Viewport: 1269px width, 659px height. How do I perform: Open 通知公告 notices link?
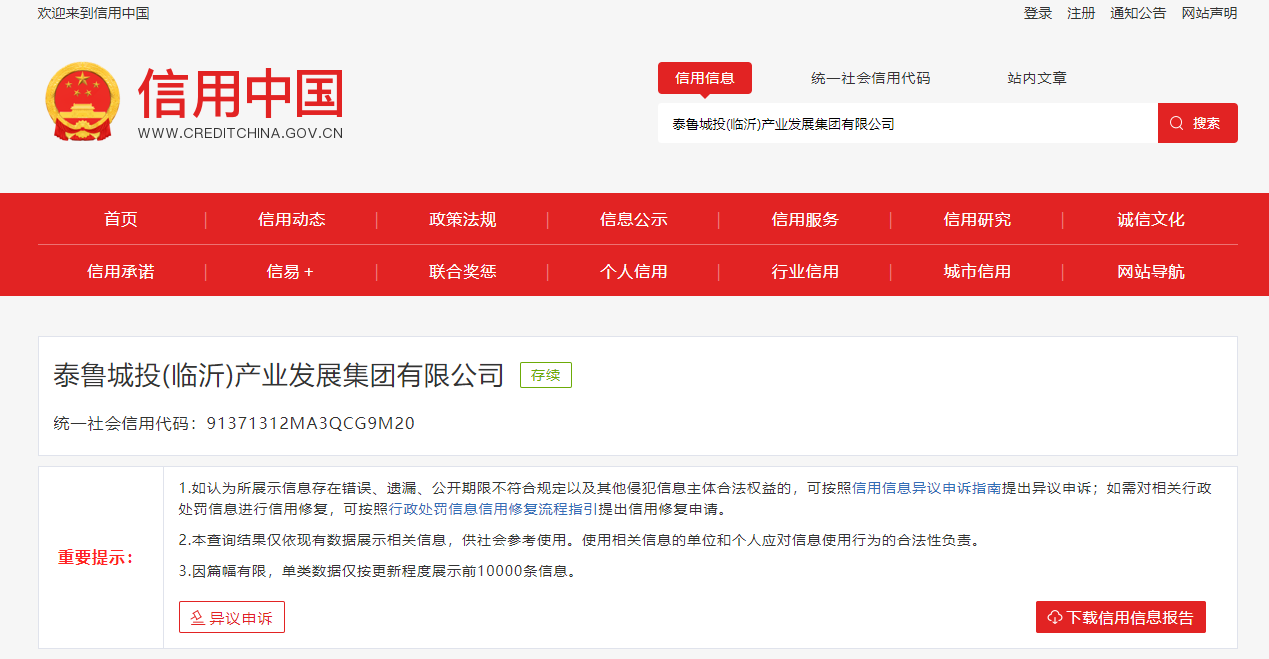coord(1138,13)
